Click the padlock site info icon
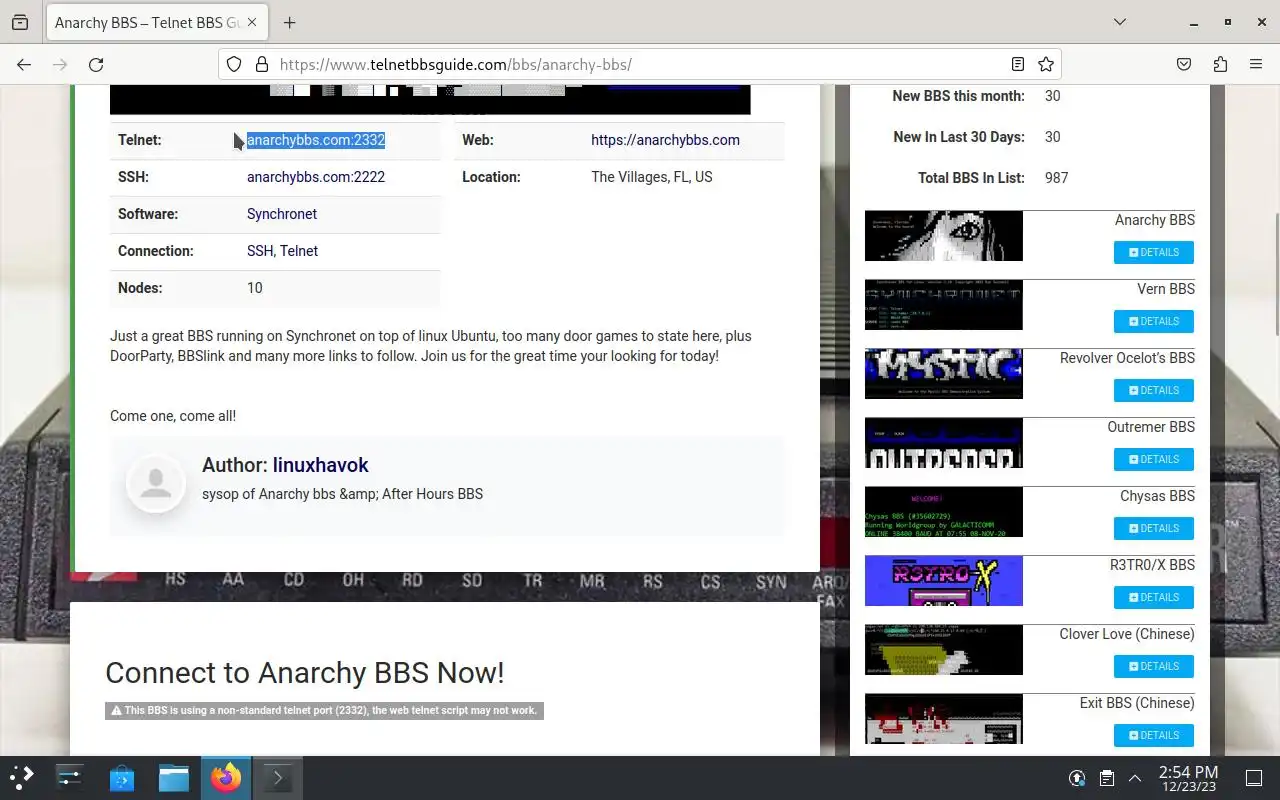Screen dimensions: 1280x800 tap(262, 64)
